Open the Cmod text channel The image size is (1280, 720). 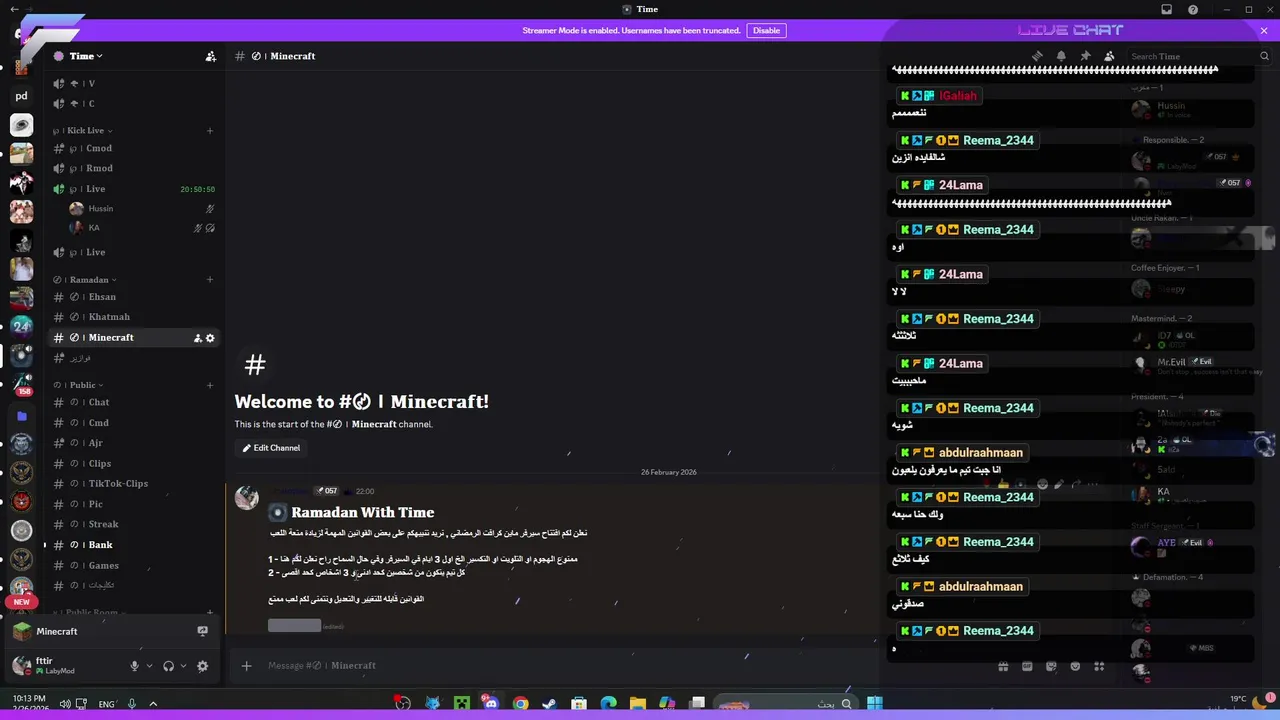point(133,148)
